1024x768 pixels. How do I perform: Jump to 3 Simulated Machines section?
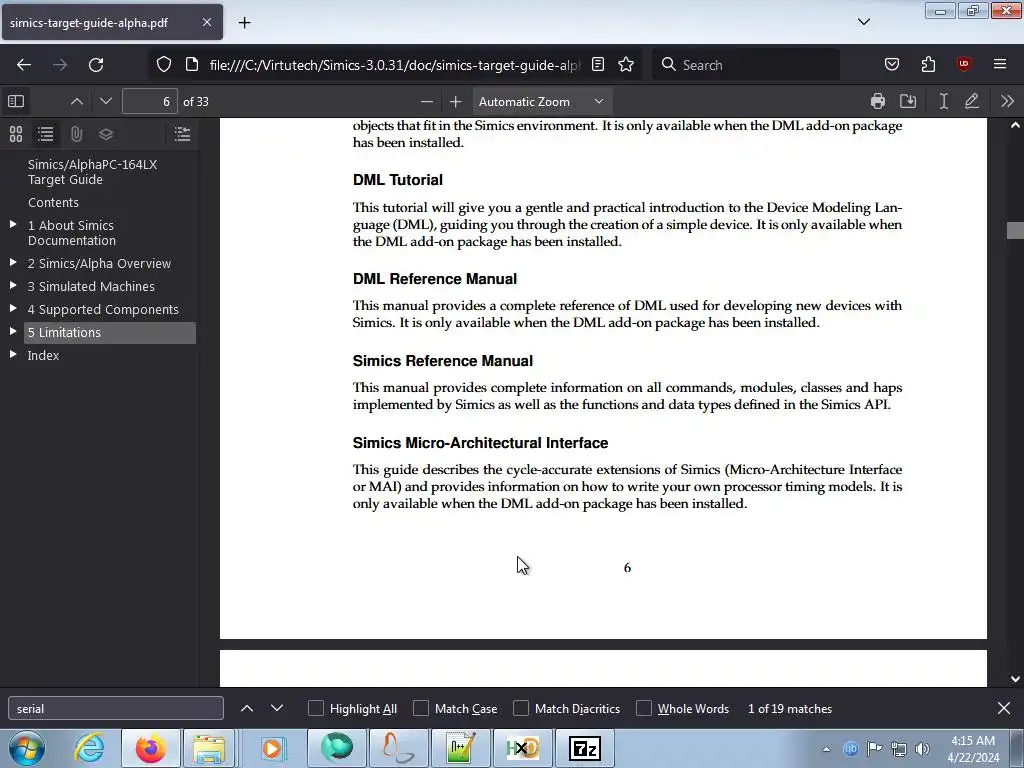pyautogui.click(x=91, y=287)
